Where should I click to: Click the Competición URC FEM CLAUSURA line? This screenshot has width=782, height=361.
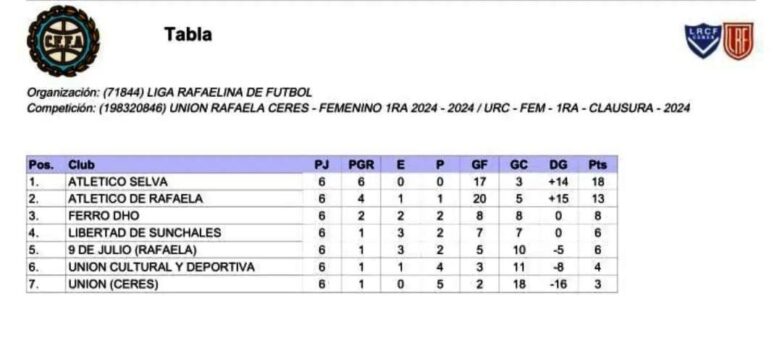coord(359,108)
